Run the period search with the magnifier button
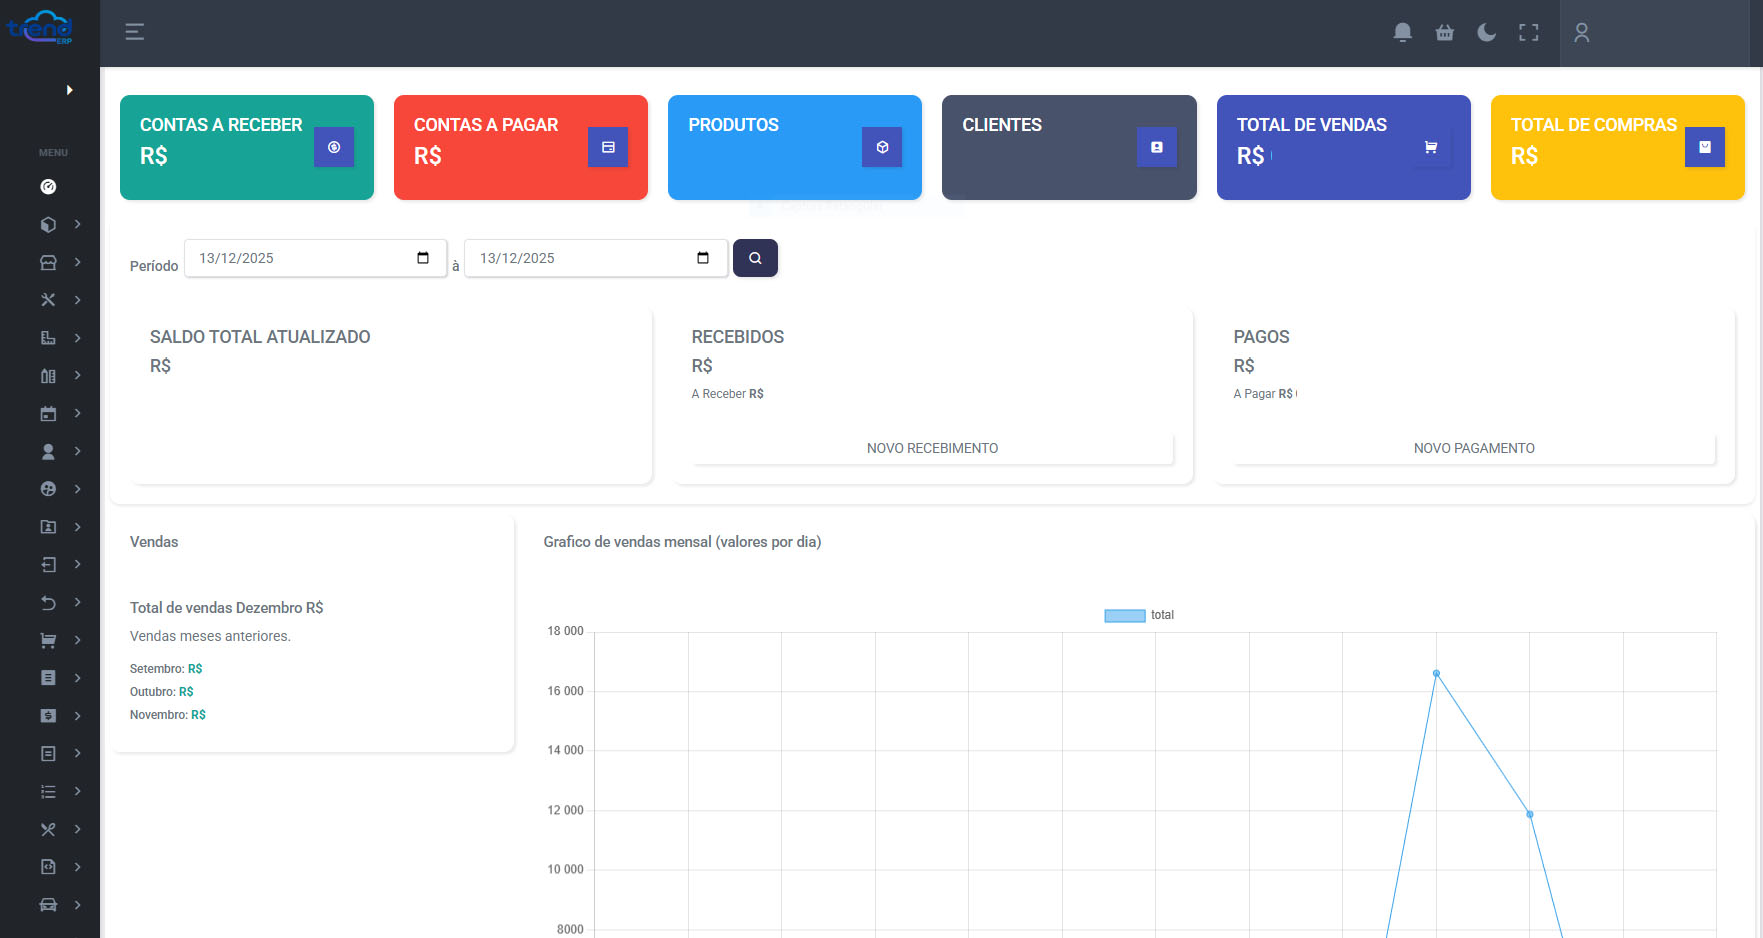 tap(755, 258)
